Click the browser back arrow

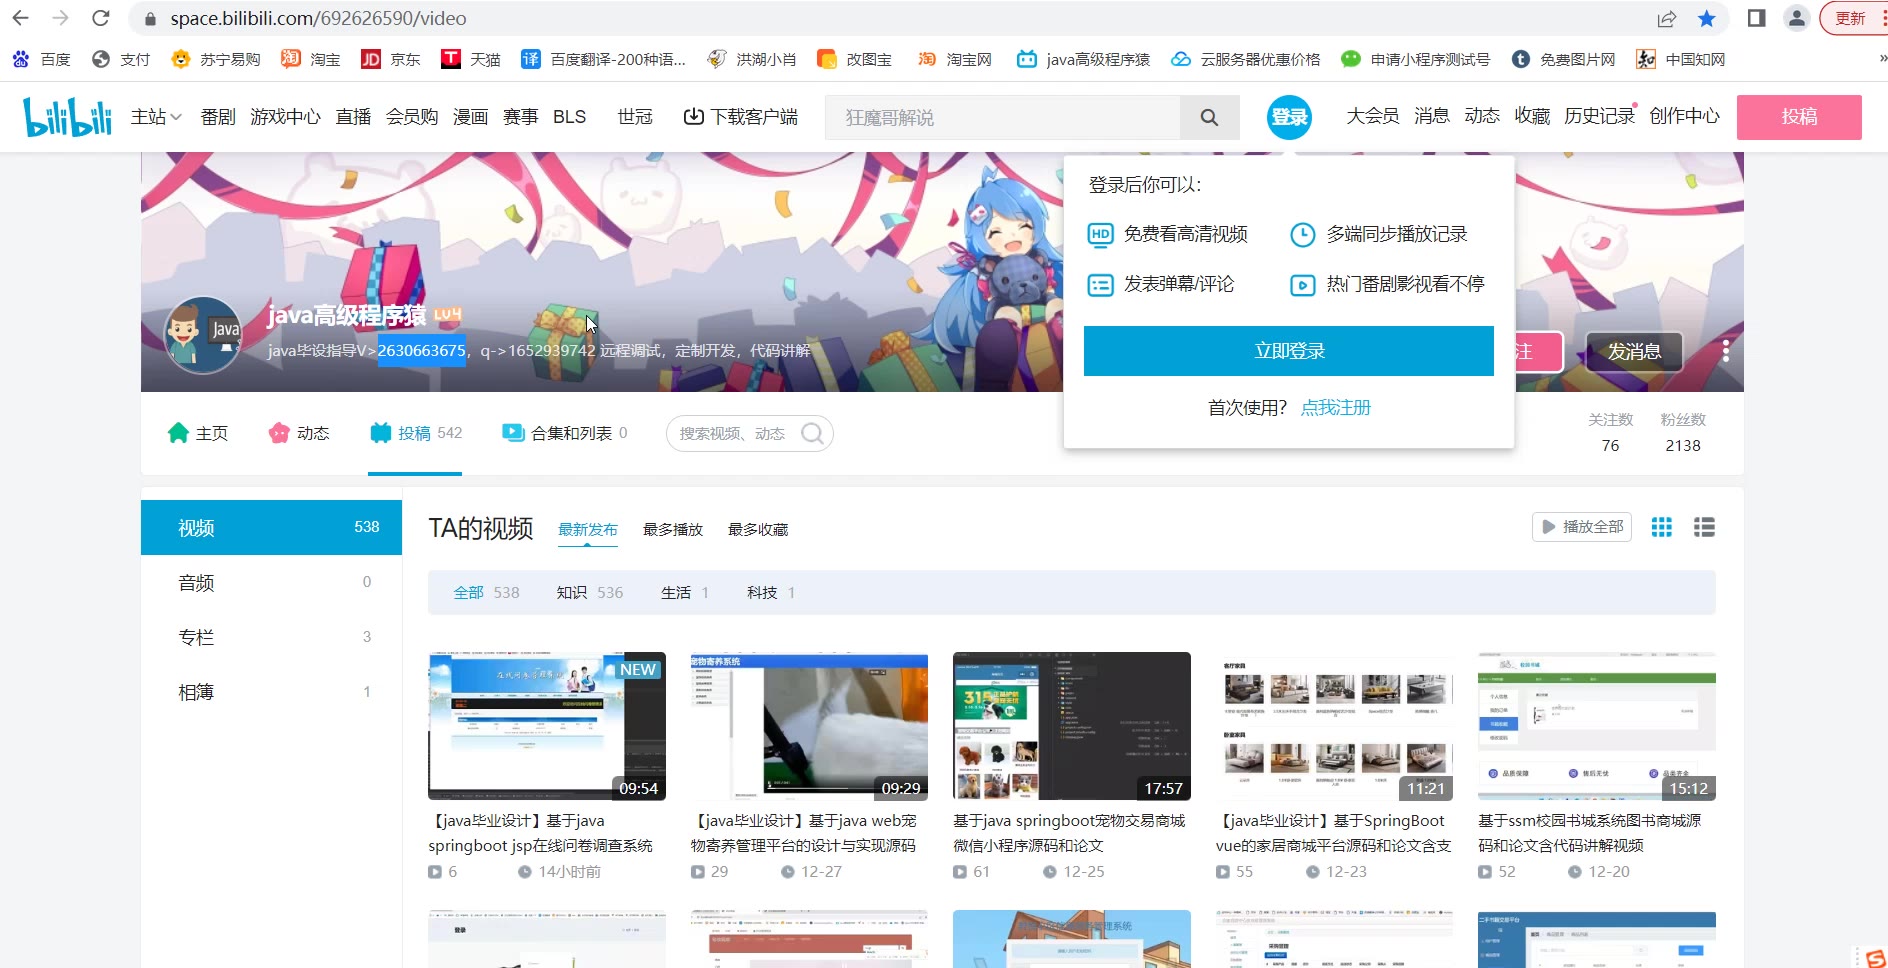(x=20, y=18)
